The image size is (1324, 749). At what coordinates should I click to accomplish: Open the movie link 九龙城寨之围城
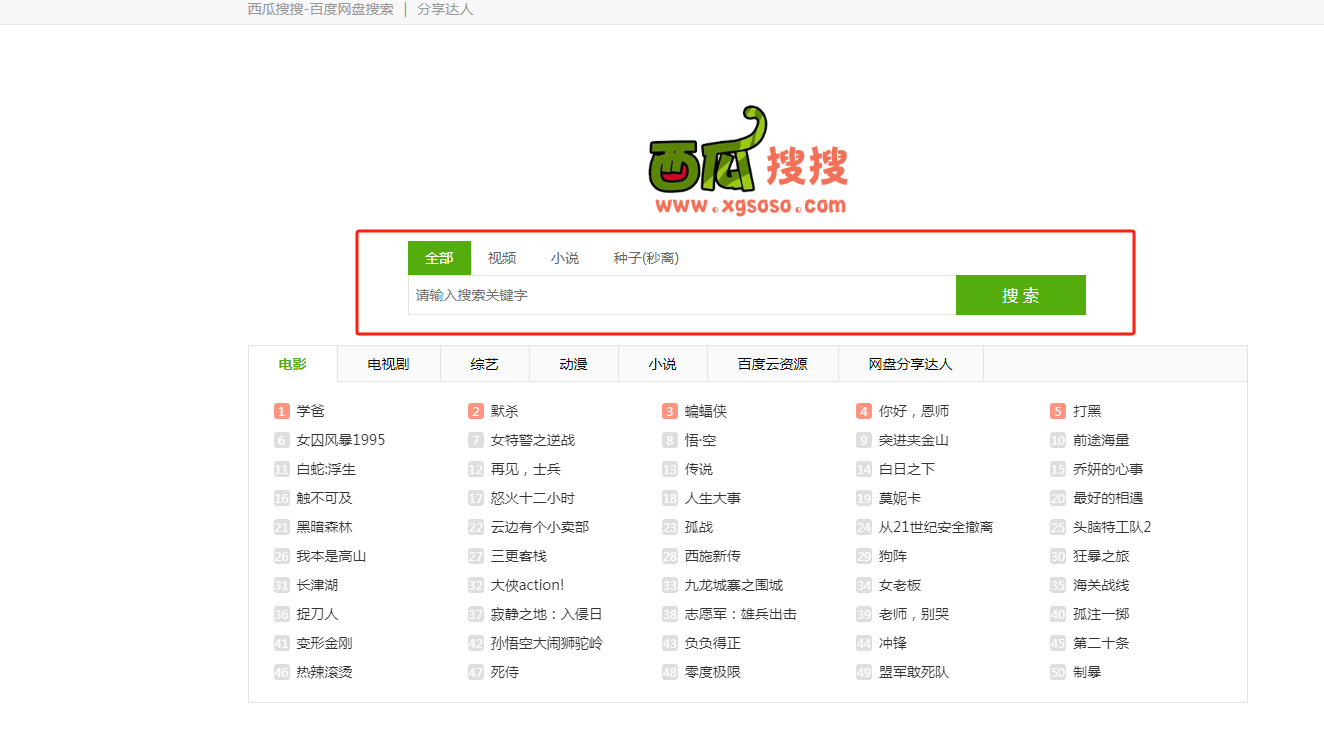(734, 585)
